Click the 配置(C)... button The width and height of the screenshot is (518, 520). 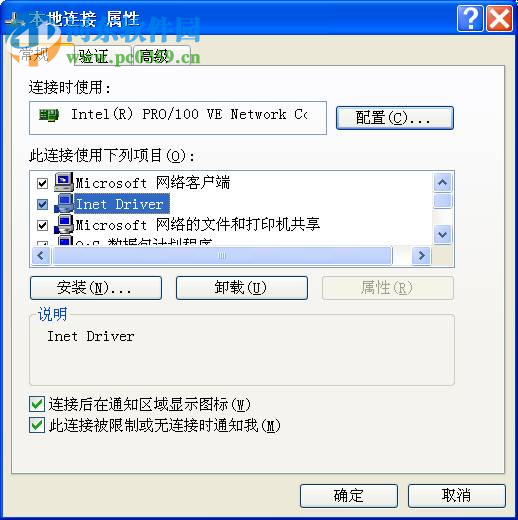tap(395, 118)
